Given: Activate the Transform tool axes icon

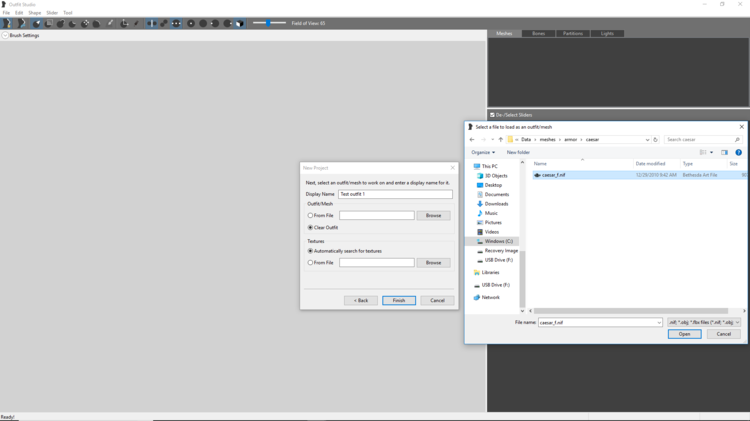Looking at the screenshot, I should pyautogui.click(x=124, y=23).
